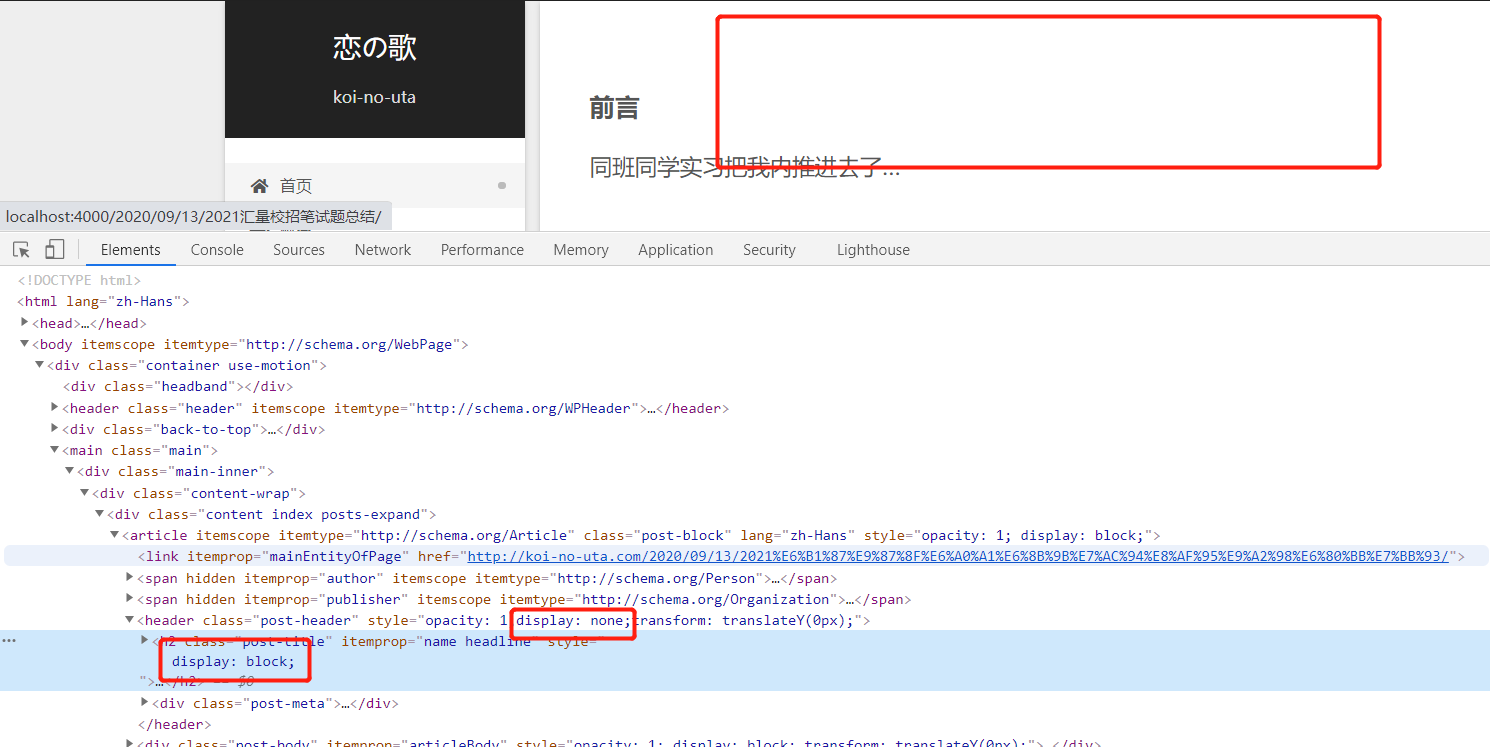Viewport: 1490px width, 747px height.
Task: Open the Console tab
Action: click(217, 250)
